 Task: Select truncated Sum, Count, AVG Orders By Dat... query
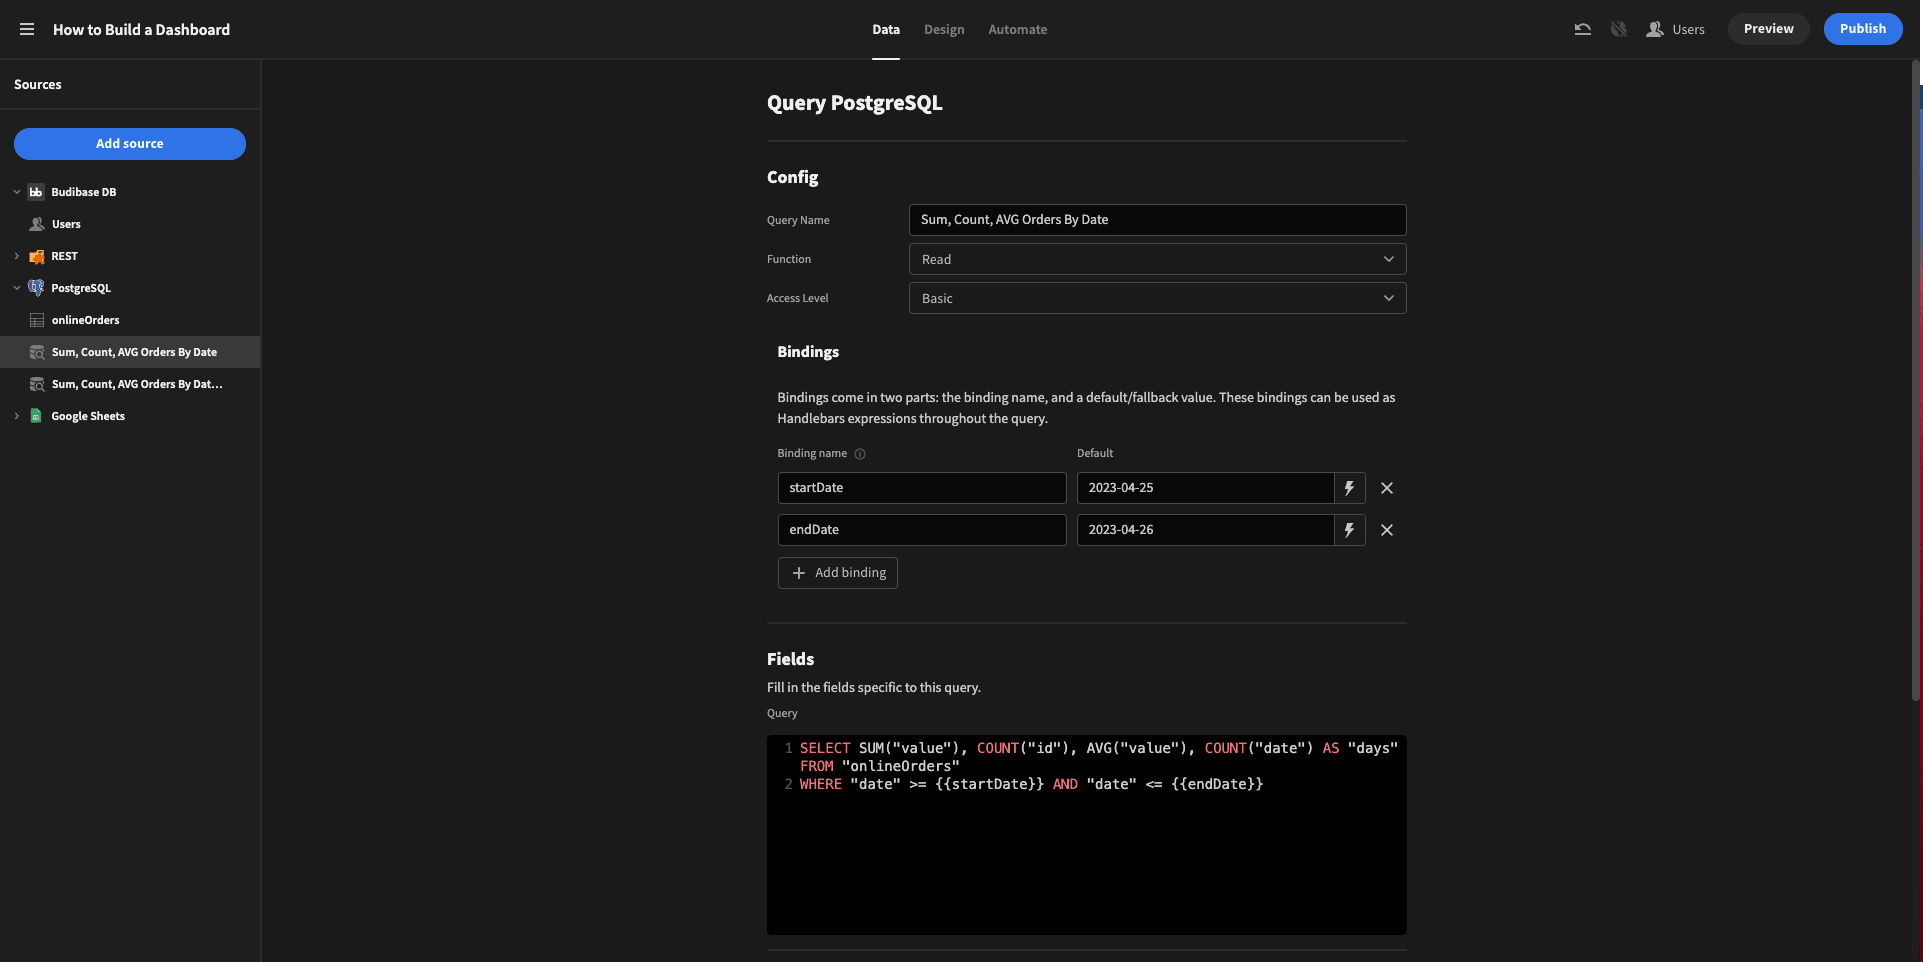tap(130, 384)
